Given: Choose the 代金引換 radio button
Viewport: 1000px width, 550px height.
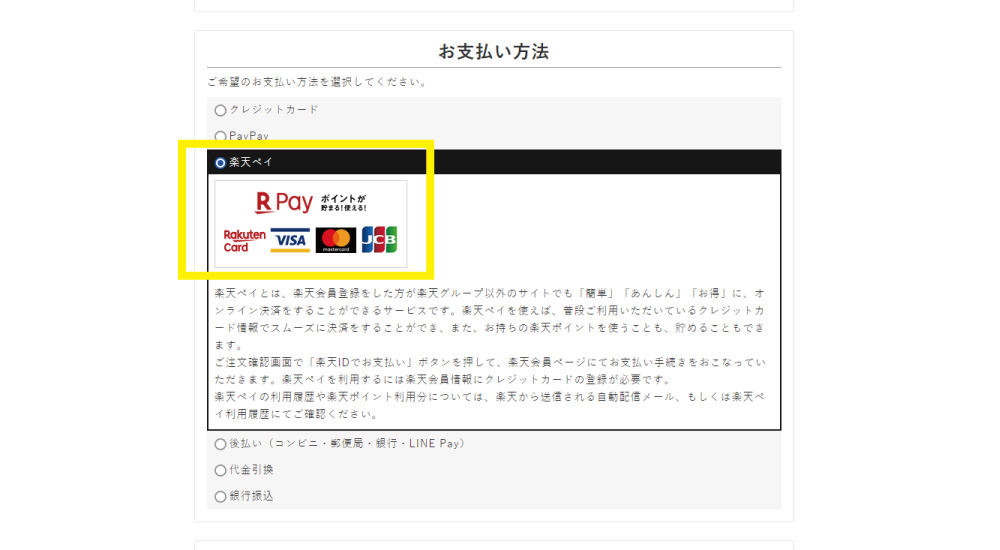Looking at the screenshot, I should (220, 470).
